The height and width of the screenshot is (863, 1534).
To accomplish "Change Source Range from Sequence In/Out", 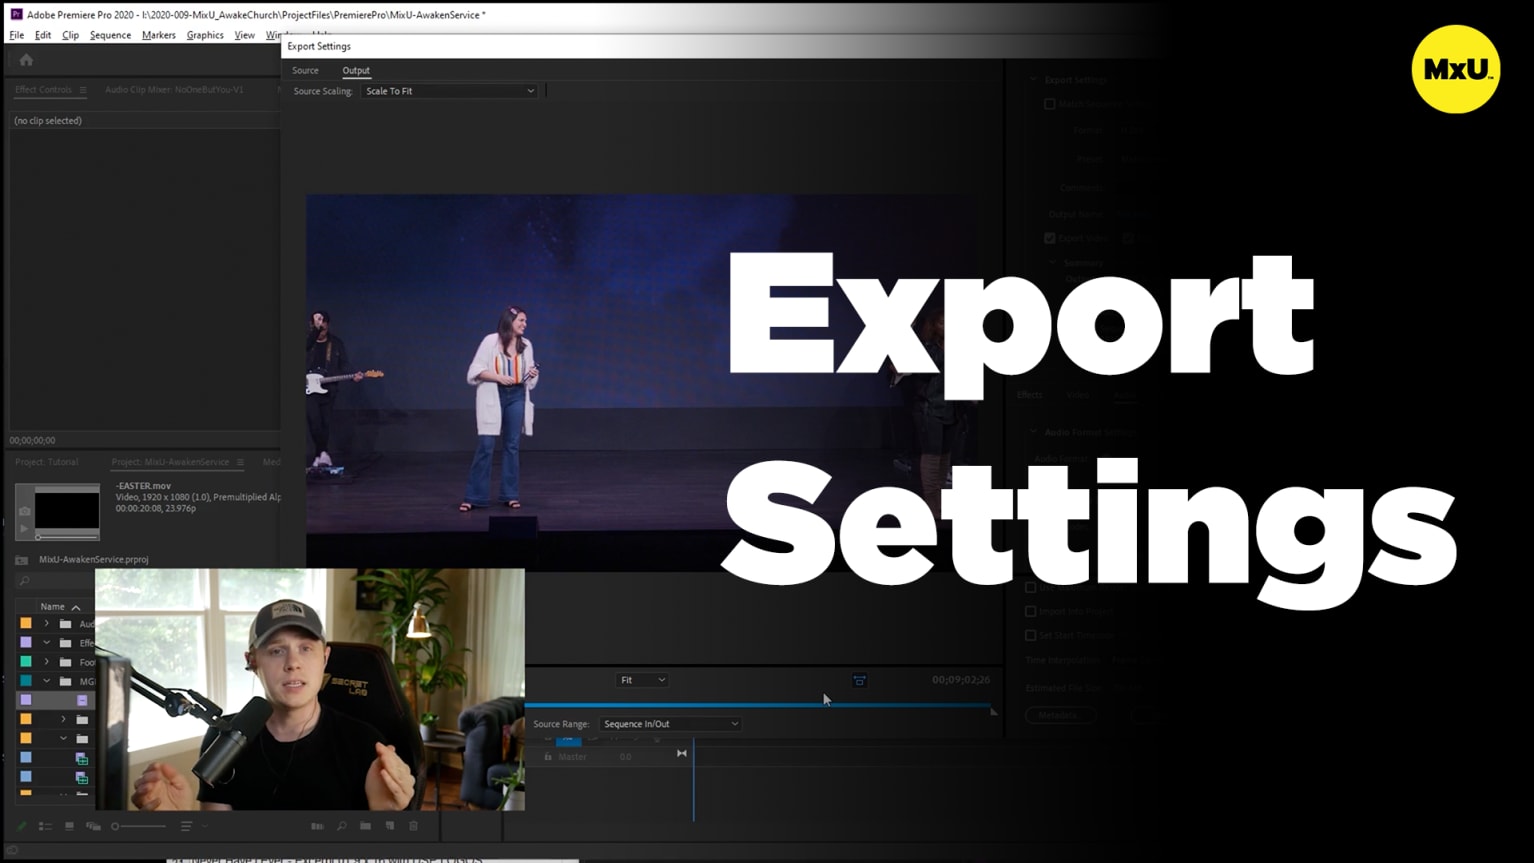I will click(669, 723).
